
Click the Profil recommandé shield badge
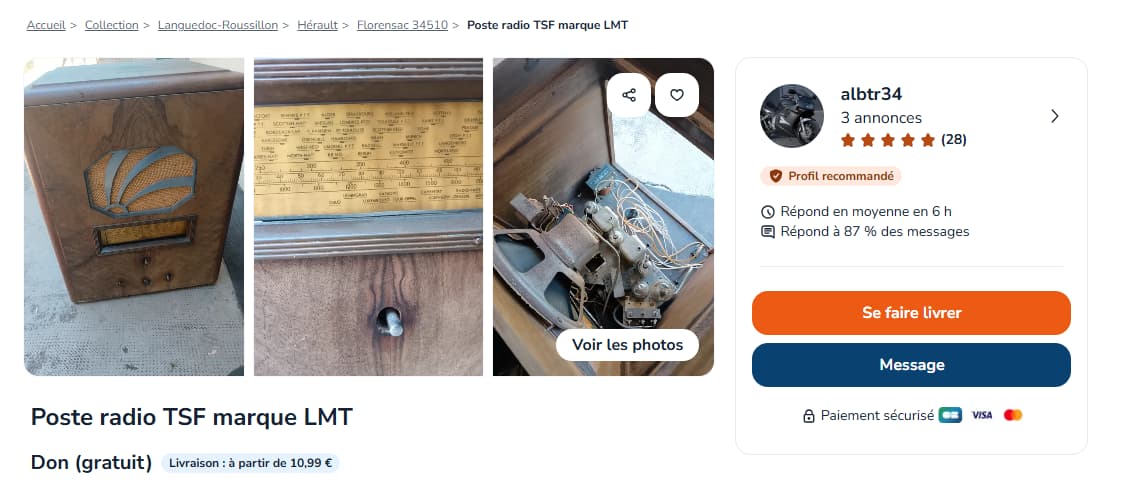(x=831, y=176)
